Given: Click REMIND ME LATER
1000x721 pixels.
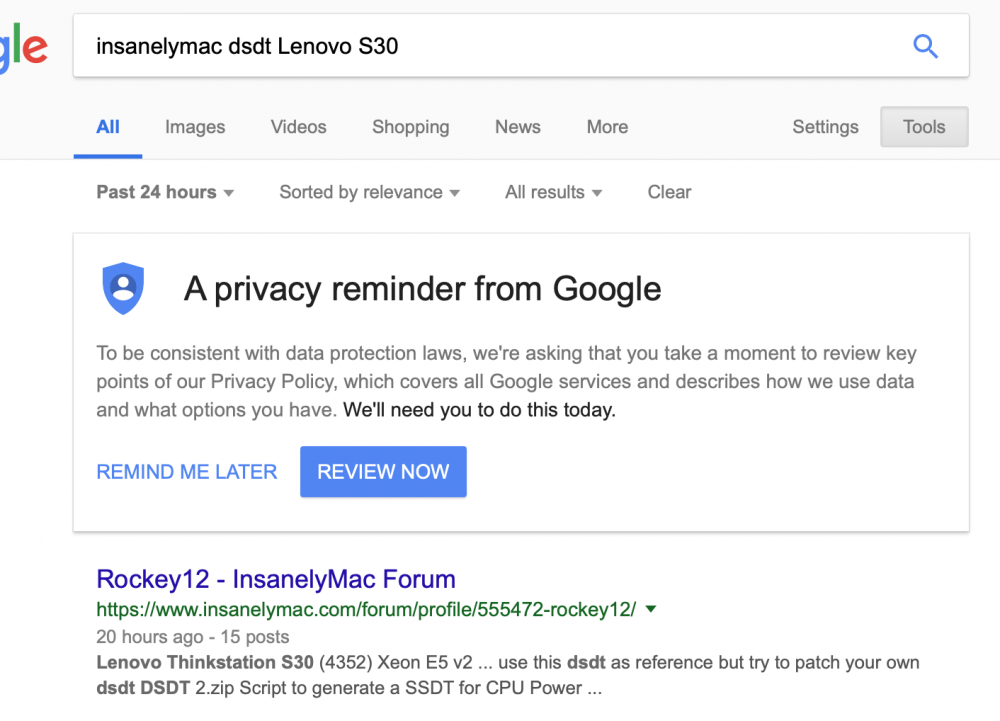Looking at the screenshot, I should click(187, 472).
